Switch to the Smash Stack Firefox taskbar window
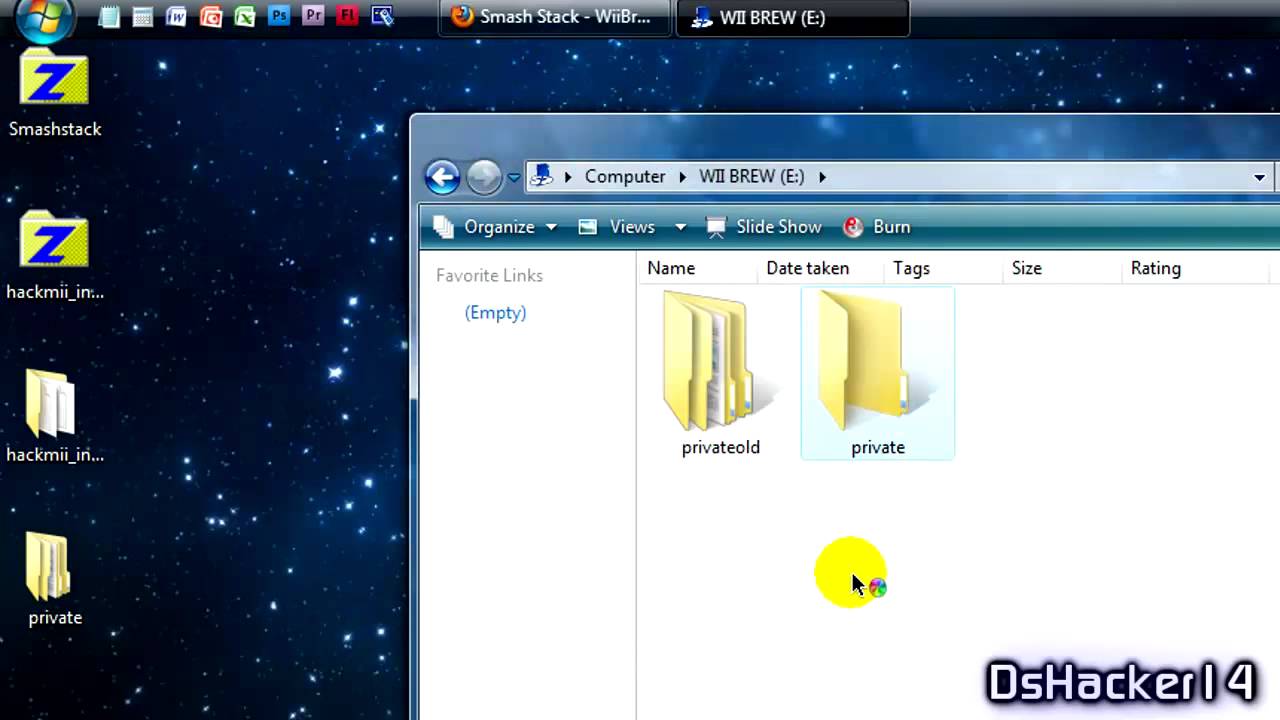 coord(556,18)
